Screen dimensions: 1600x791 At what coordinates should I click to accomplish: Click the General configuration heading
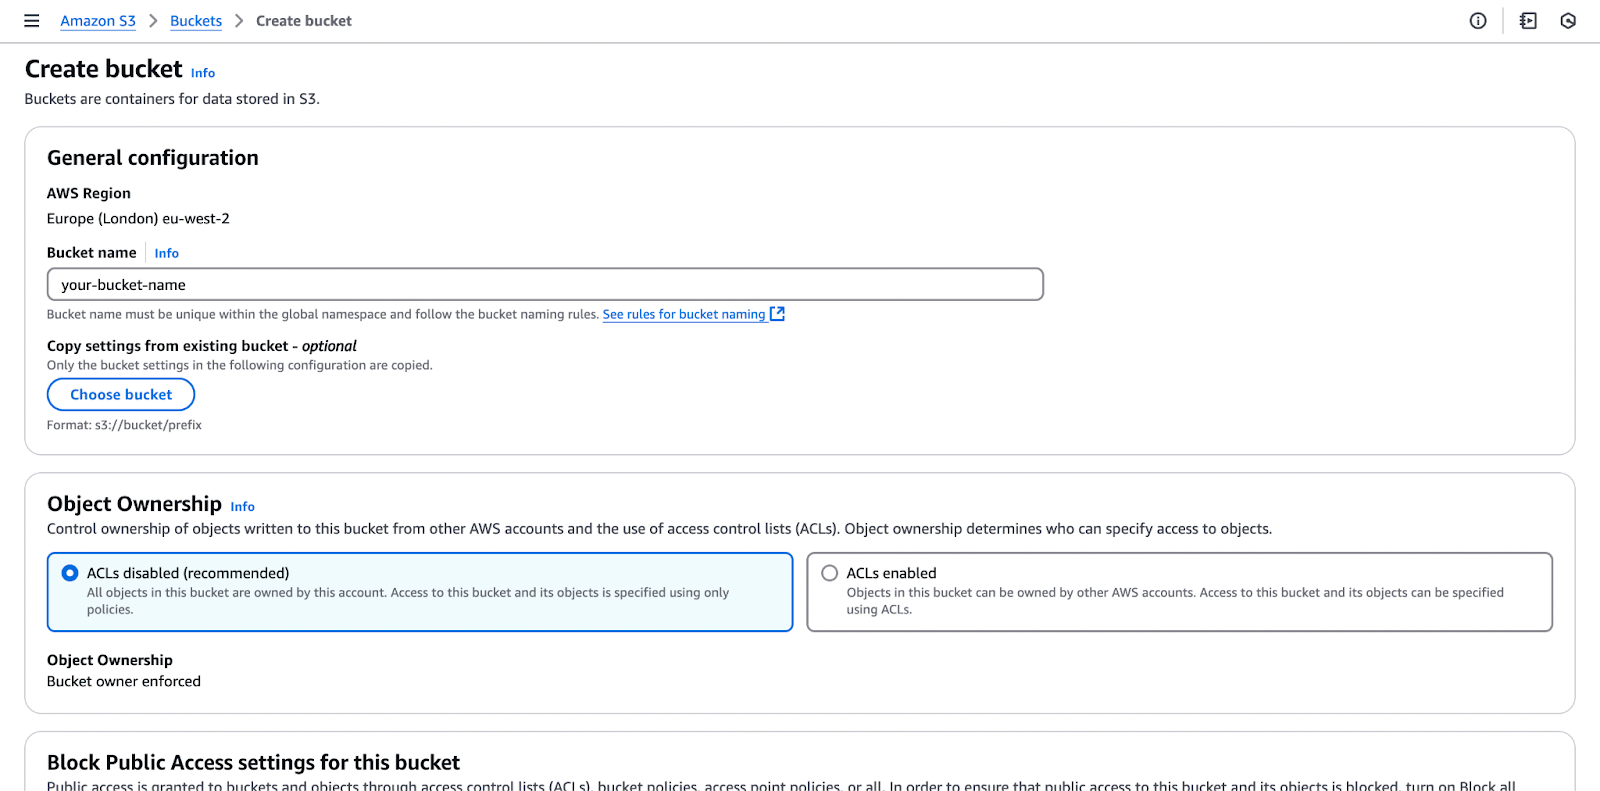click(153, 158)
